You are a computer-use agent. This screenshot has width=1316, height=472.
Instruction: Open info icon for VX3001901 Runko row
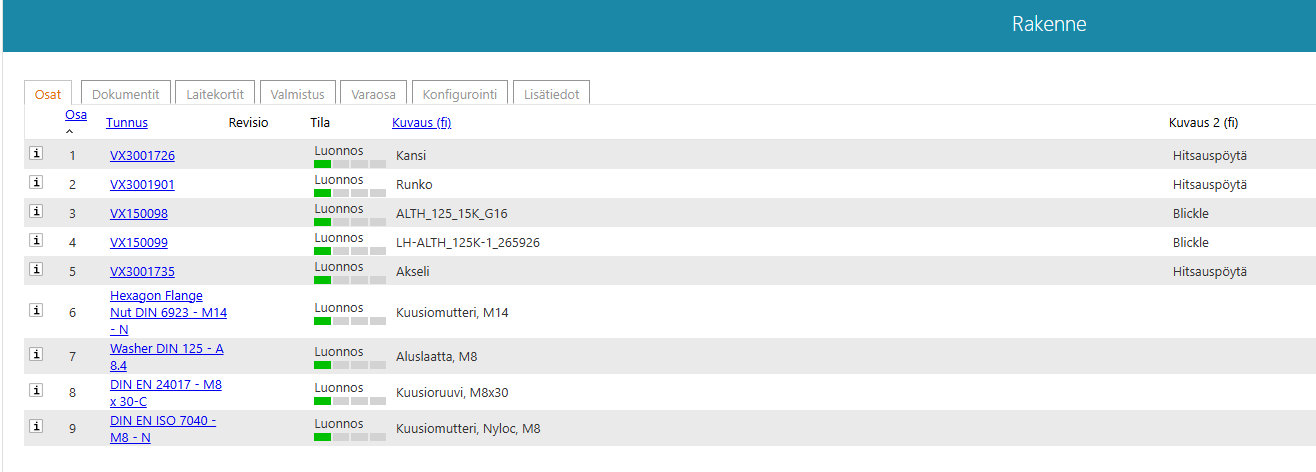[36, 183]
